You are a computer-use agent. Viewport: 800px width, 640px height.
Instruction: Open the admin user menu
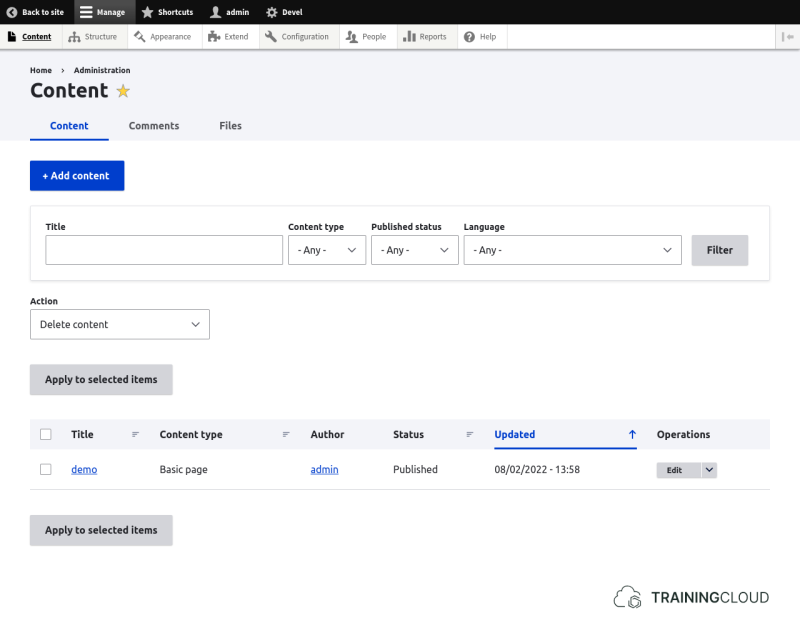230,12
